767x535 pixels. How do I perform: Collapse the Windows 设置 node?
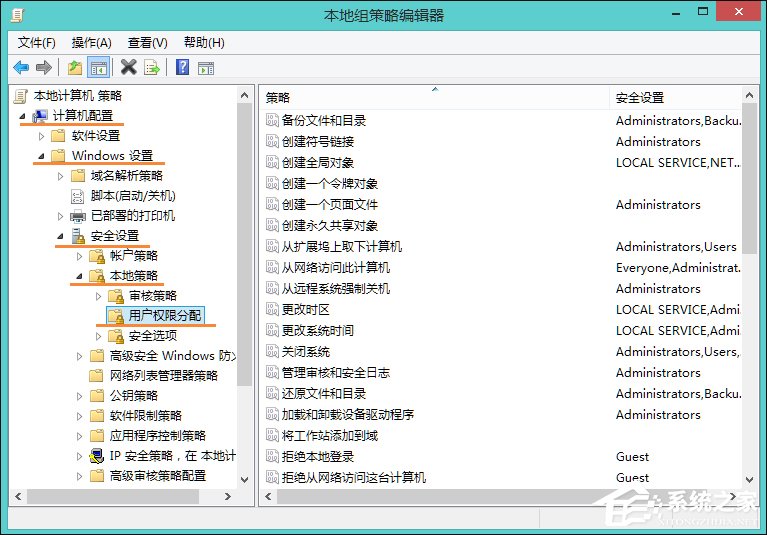point(42,156)
